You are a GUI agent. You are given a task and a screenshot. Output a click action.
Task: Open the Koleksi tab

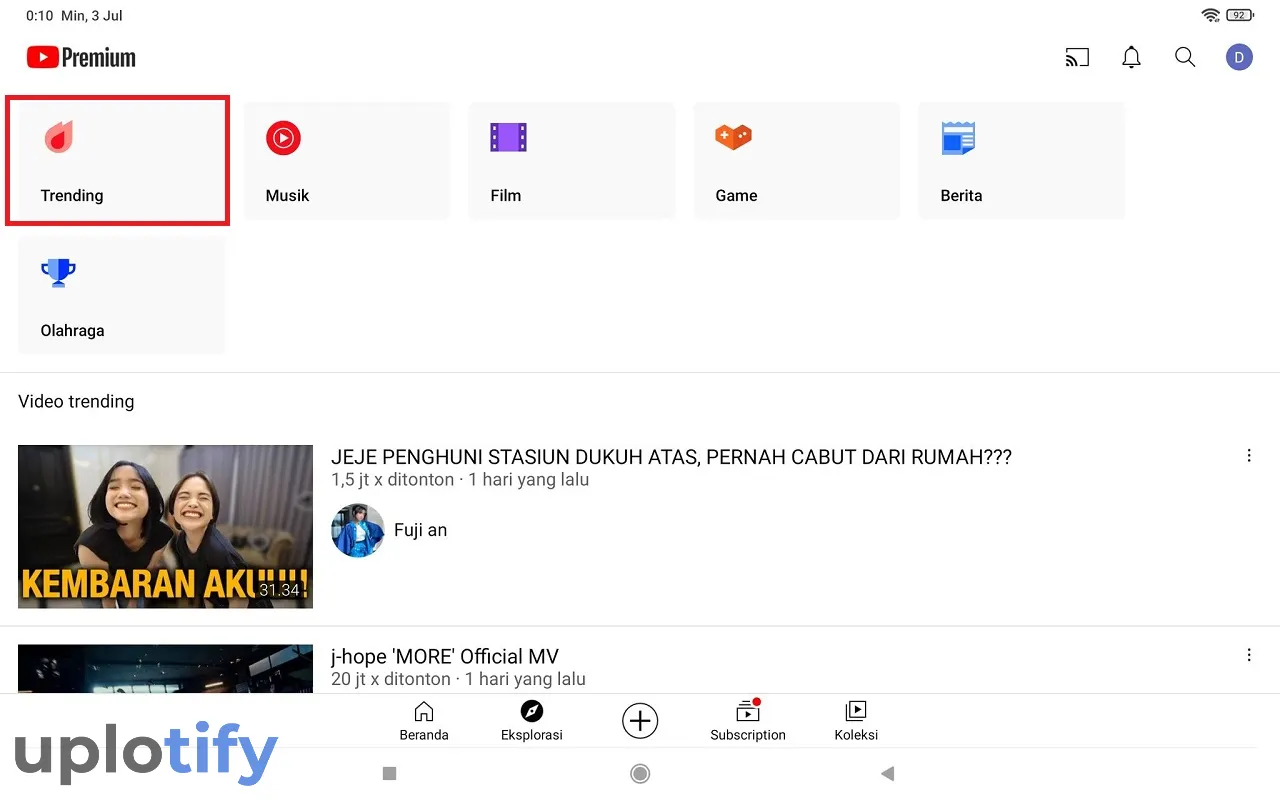856,720
